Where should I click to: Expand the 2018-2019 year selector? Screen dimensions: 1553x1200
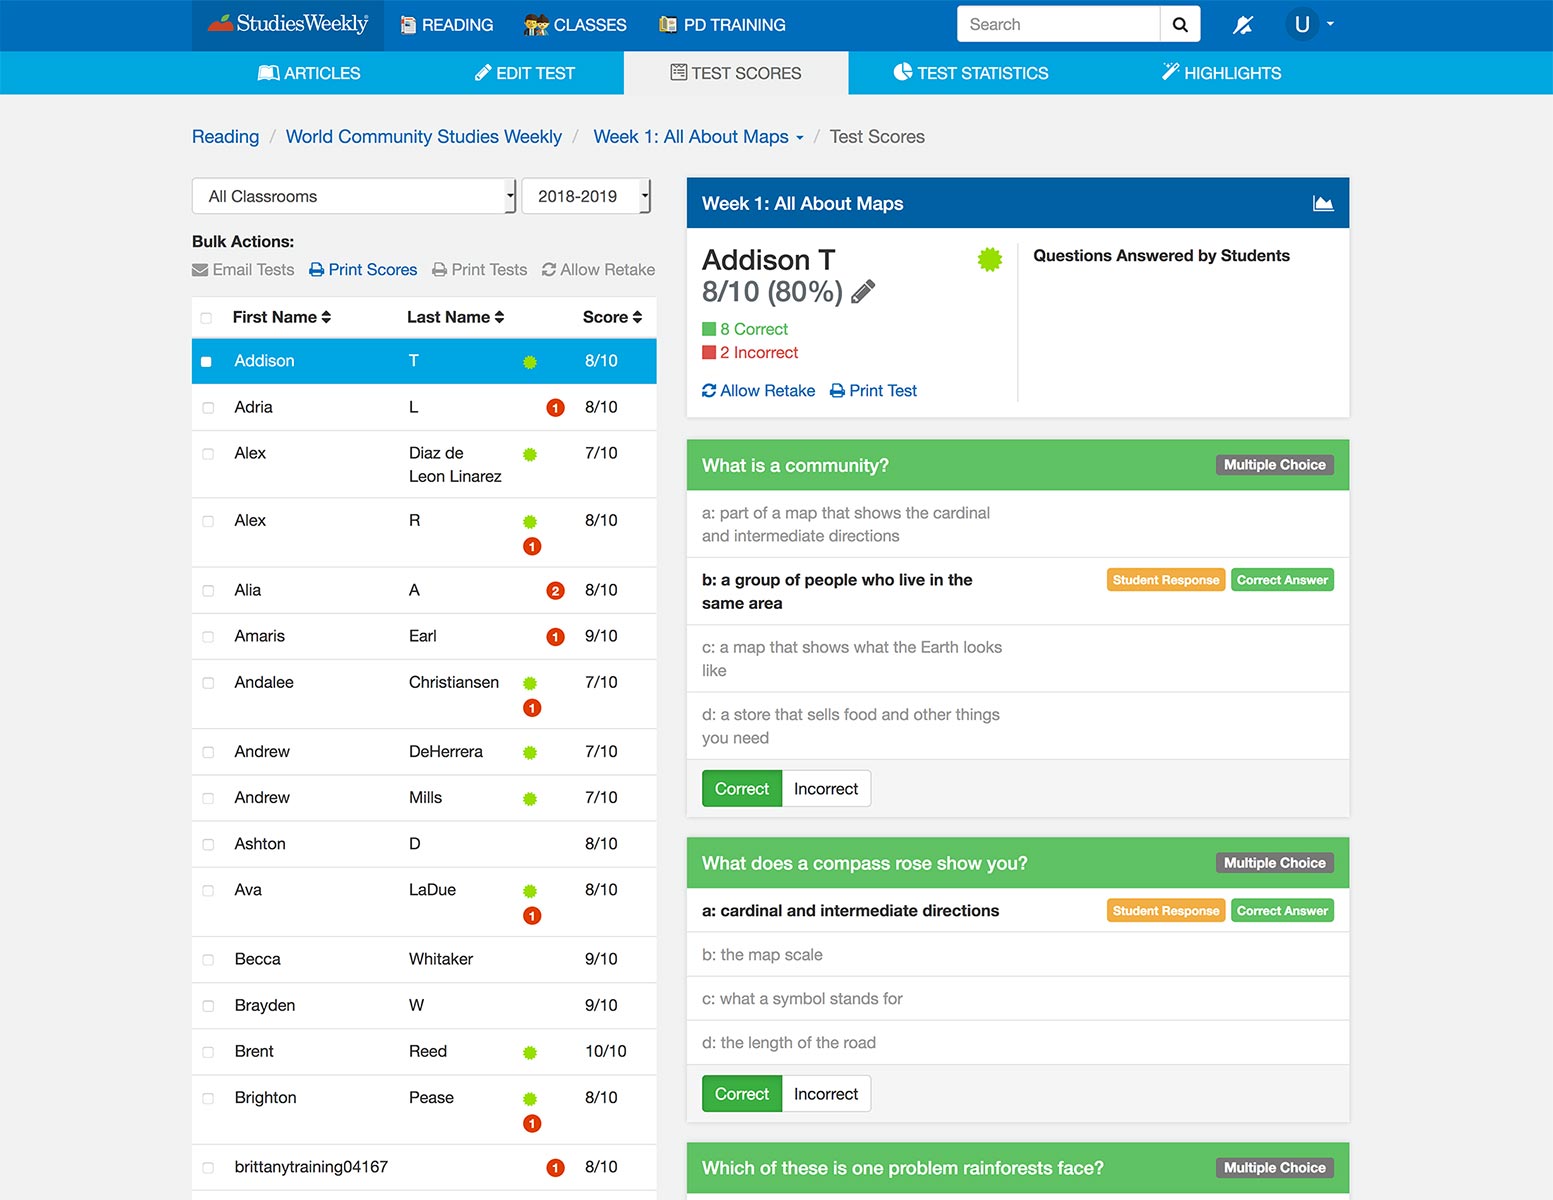coord(586,196)
